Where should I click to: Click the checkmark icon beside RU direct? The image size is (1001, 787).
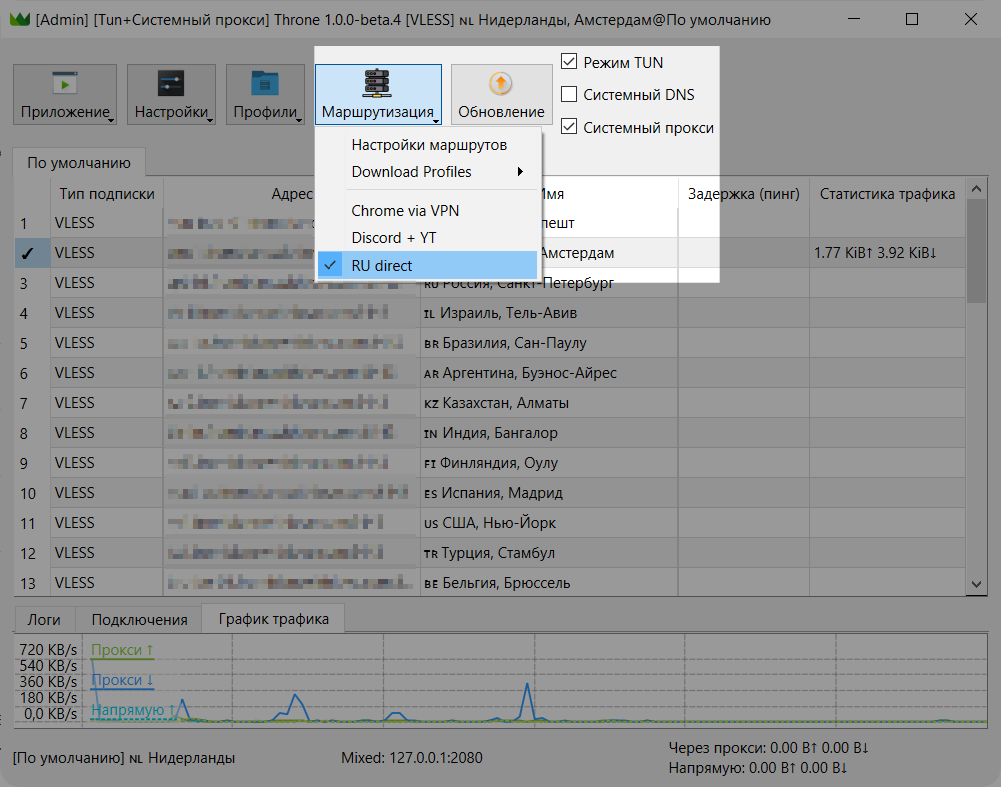(331, 266)
